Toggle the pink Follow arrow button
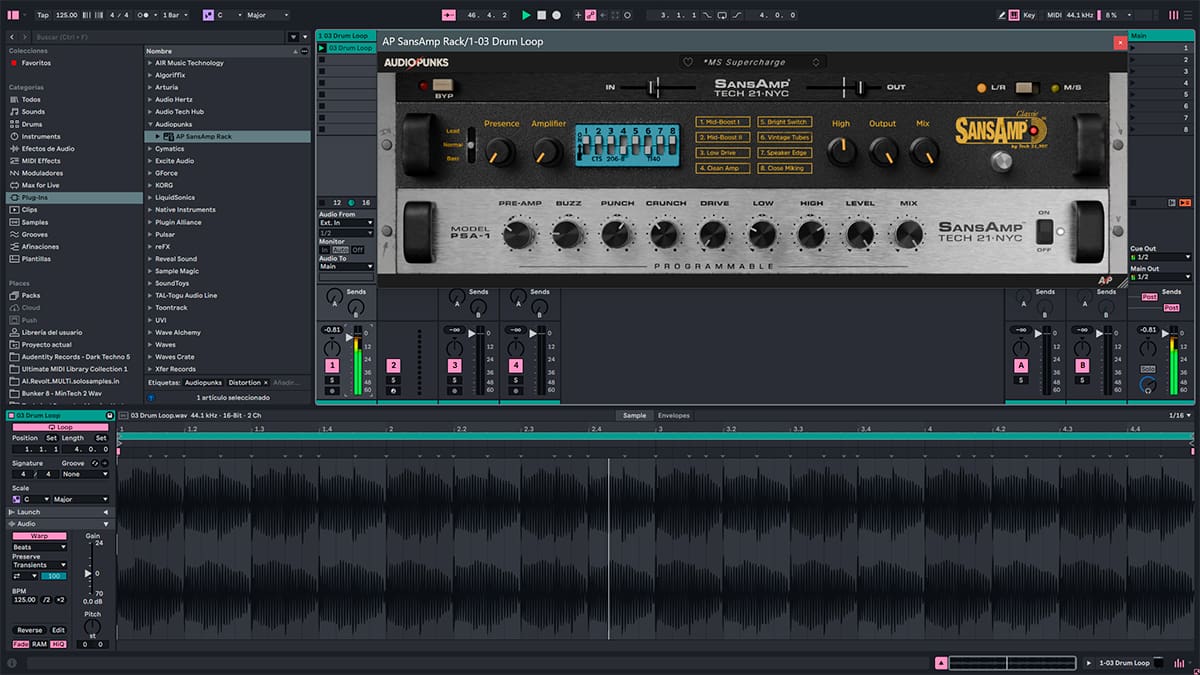This screenshot has height=675, width=1200. (448, 15)
